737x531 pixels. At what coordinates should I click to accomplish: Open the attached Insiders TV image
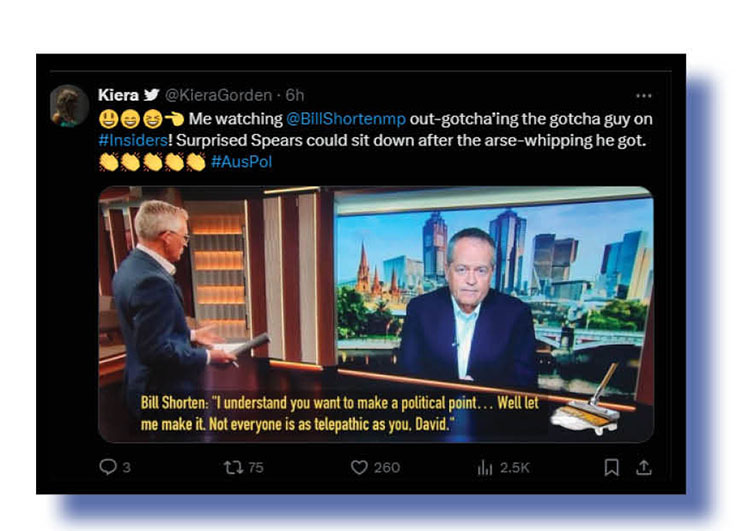pyautogui.click(x=376, y=314)
